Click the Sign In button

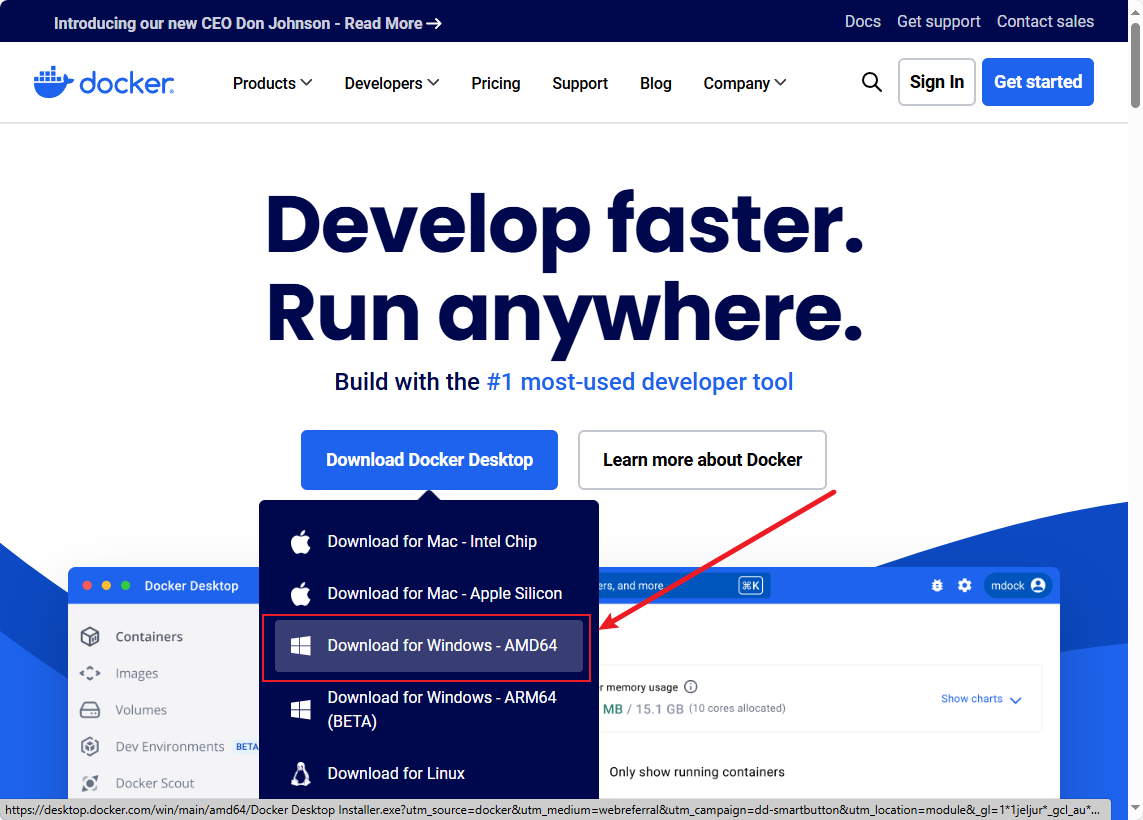coord(936,82)
